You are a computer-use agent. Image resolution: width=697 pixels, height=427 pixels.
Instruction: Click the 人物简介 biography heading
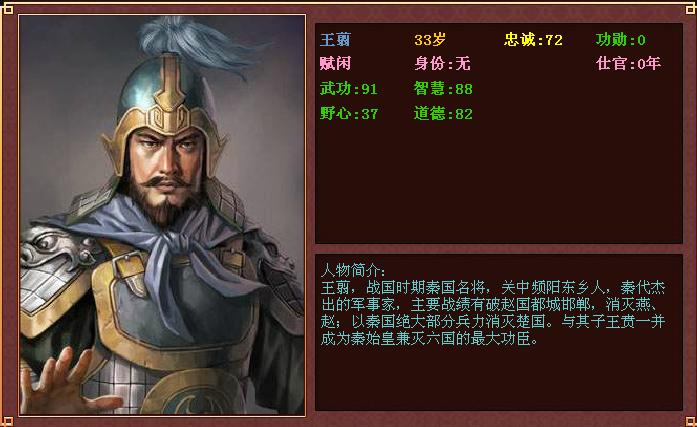(353, 270)
